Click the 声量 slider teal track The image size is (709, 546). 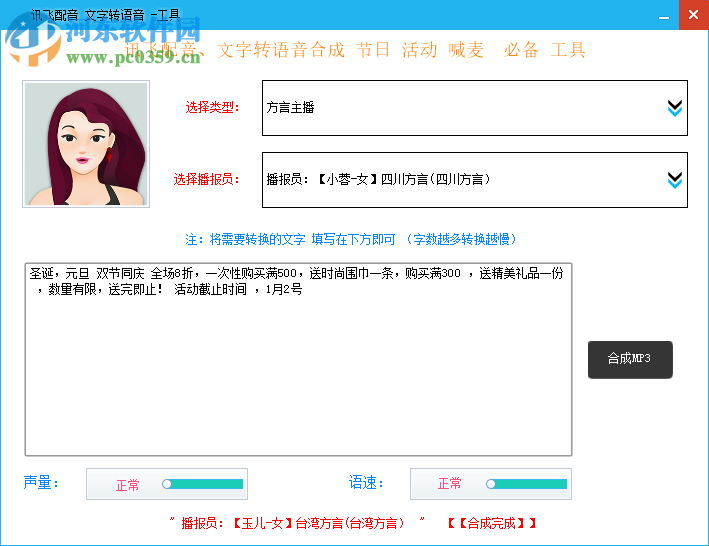pyautogui.click(x=207, y=484)
